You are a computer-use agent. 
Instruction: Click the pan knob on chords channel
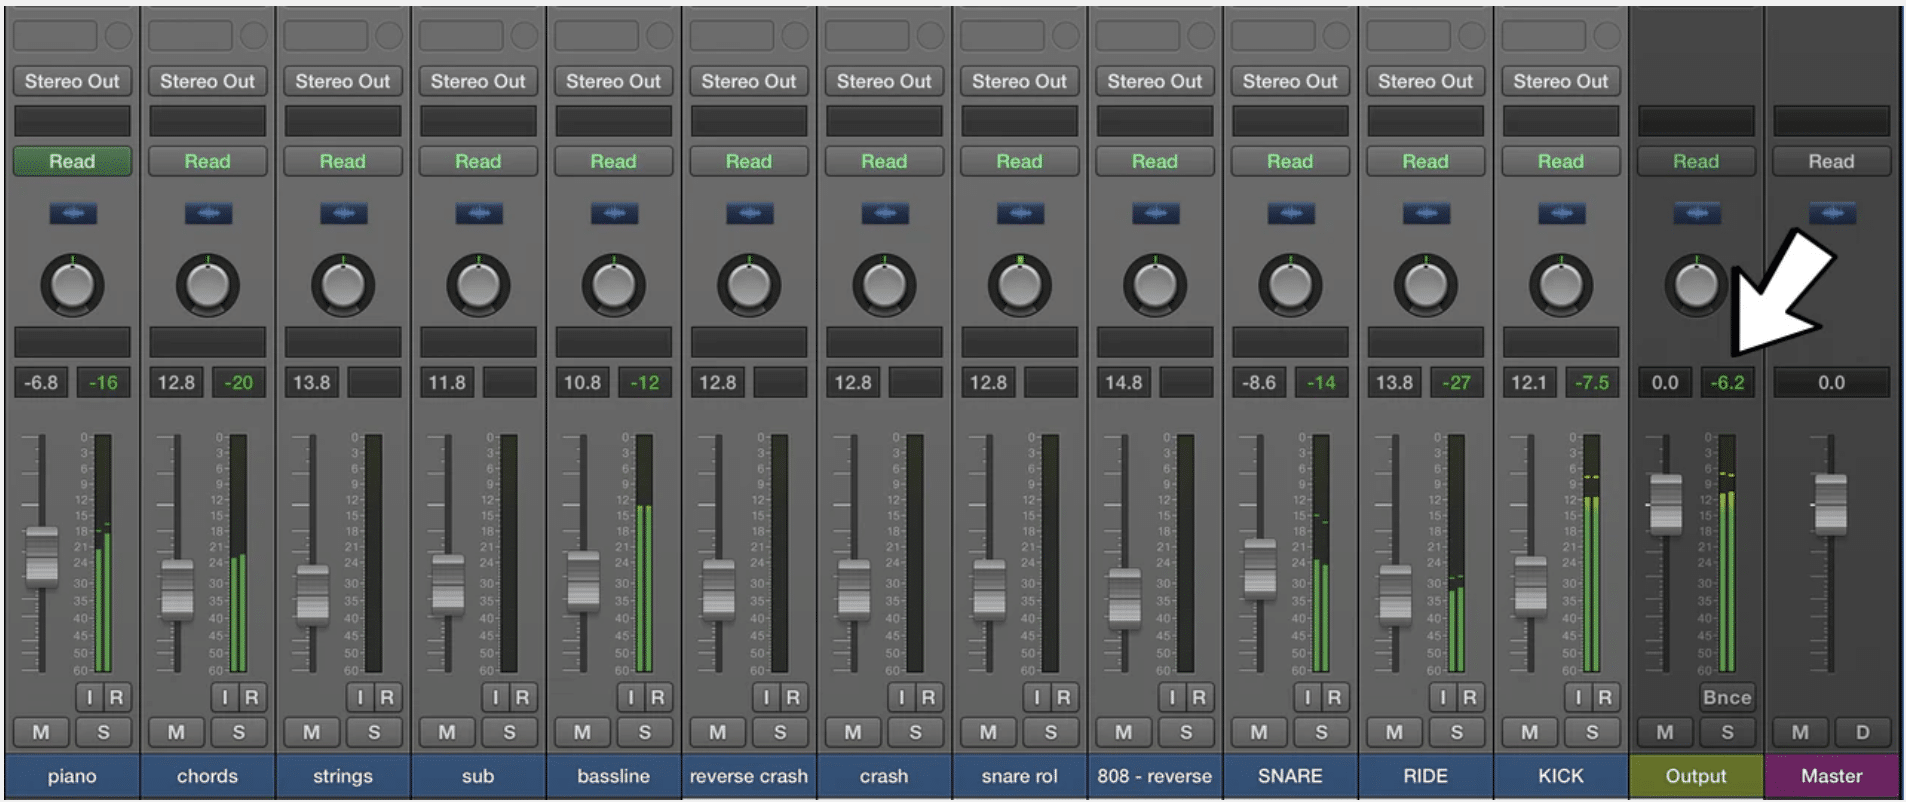207,285
